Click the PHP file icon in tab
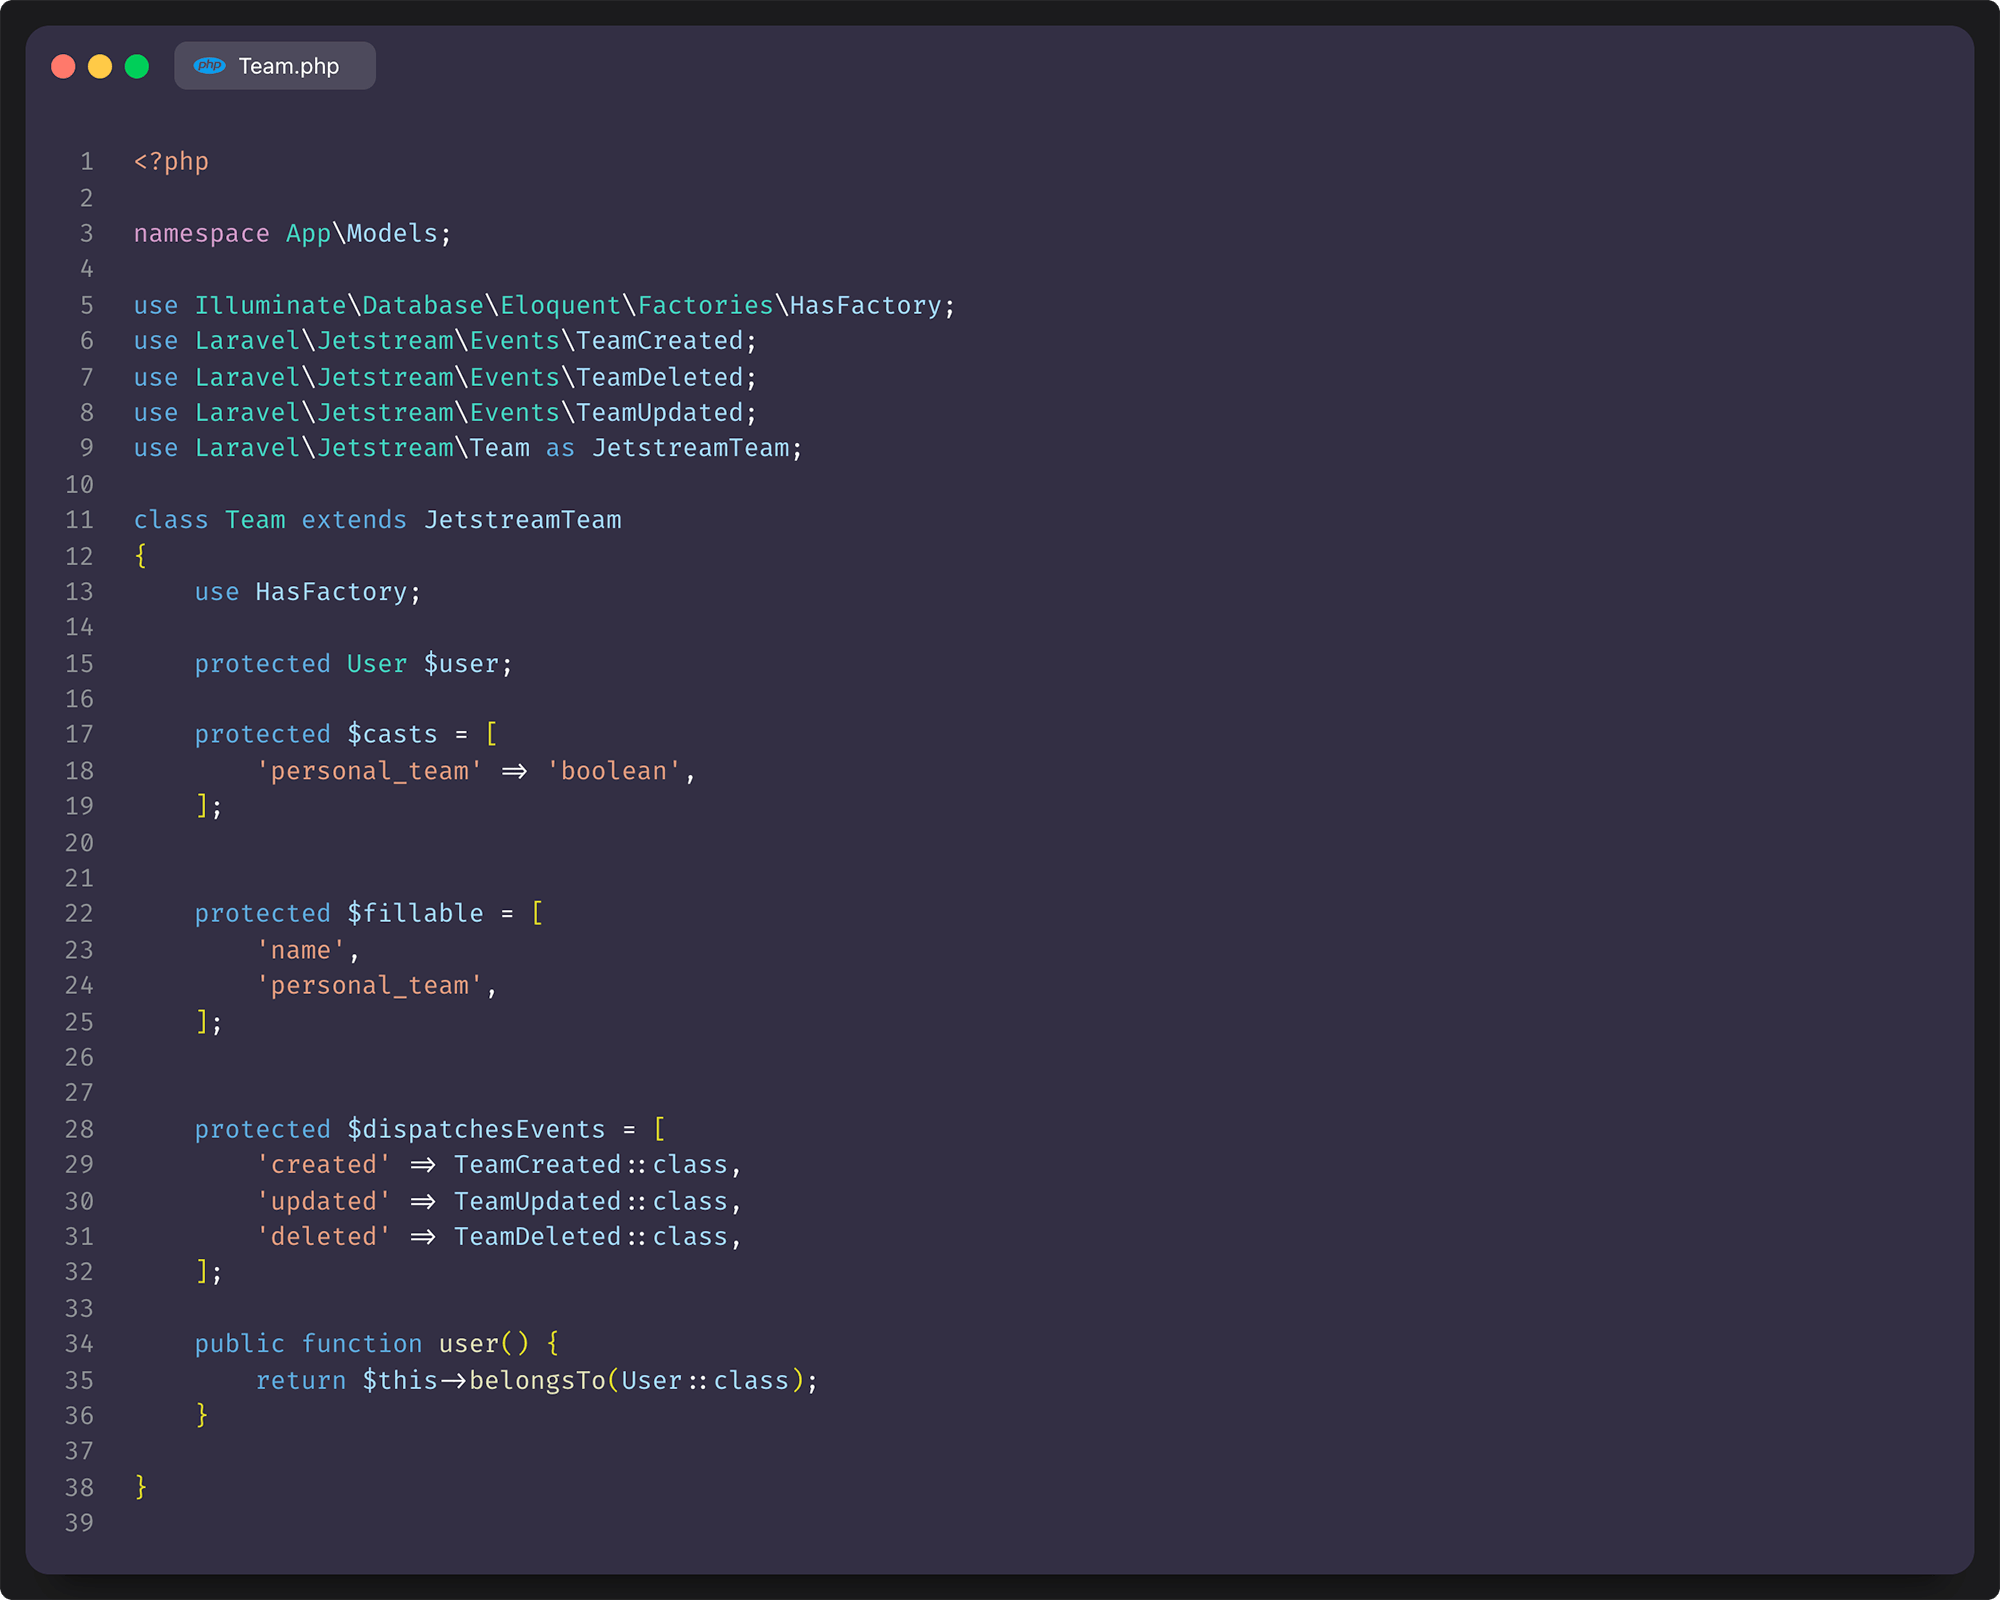 tap(209, 65)
